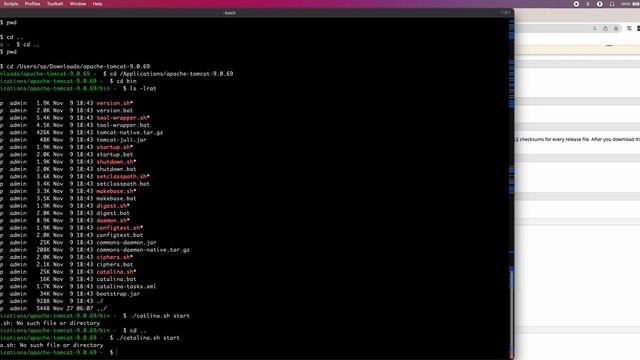Click the catalina.sh file entry in listing
This screenshot has height=360, width=640.
pos(116,272)
